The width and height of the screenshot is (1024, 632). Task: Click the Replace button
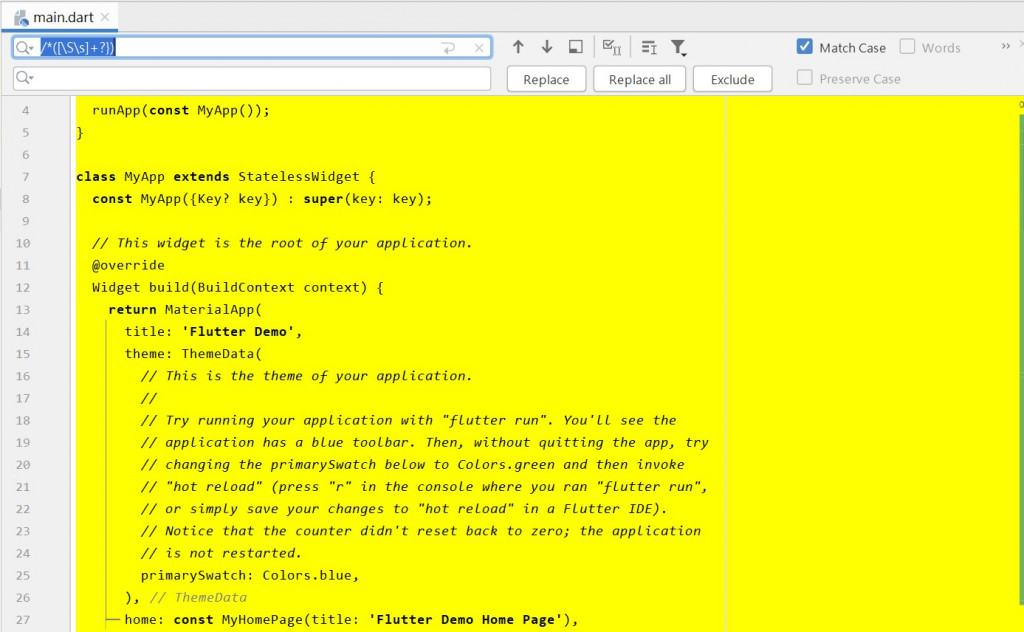click(x=546, y=79)
